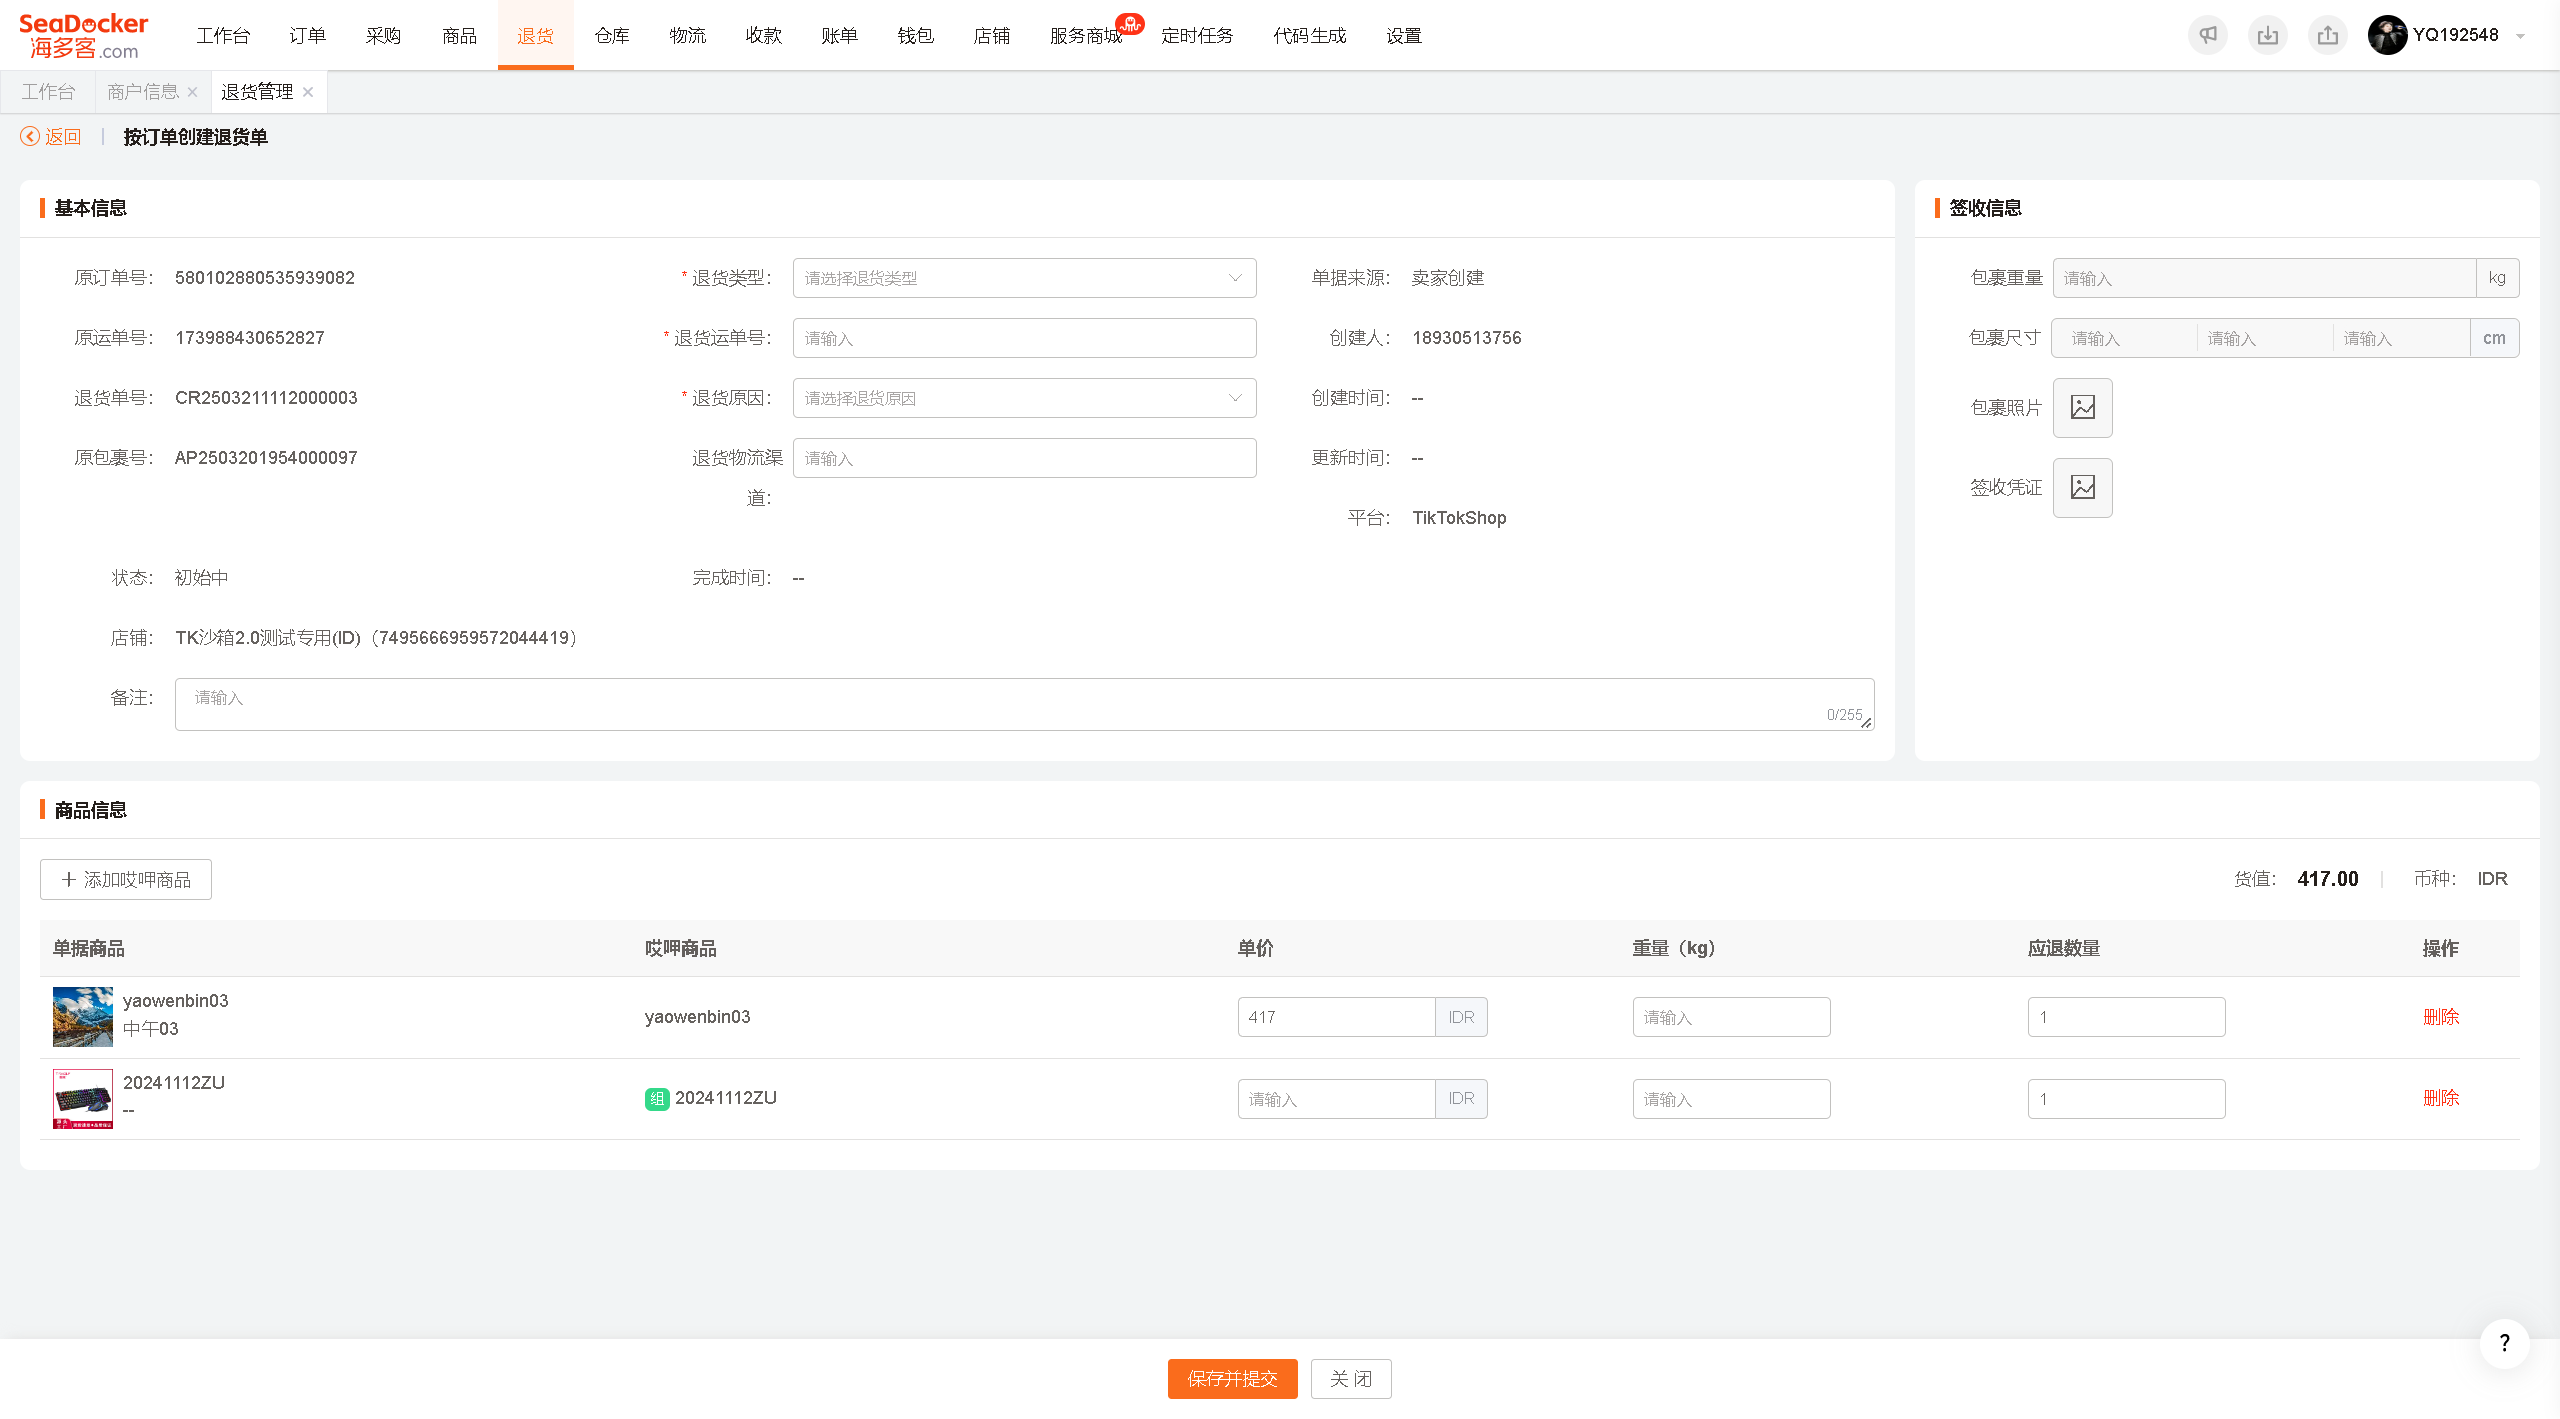2560x1419 pixels.
Task: Click the announcement megaphone icon
Action: click(x=2207, y=35)
